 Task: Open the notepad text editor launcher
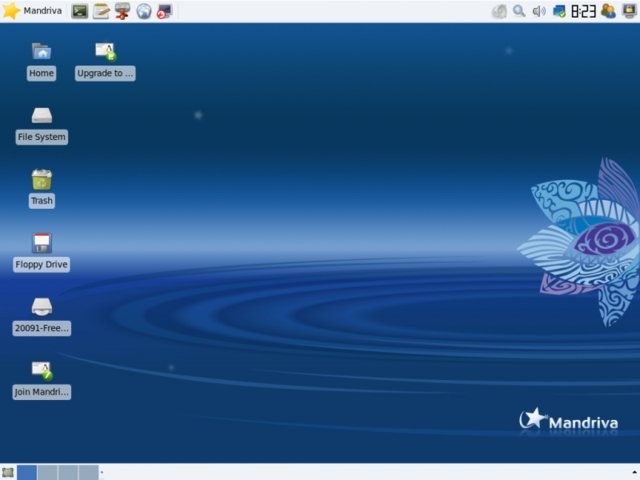coord(101,11)
